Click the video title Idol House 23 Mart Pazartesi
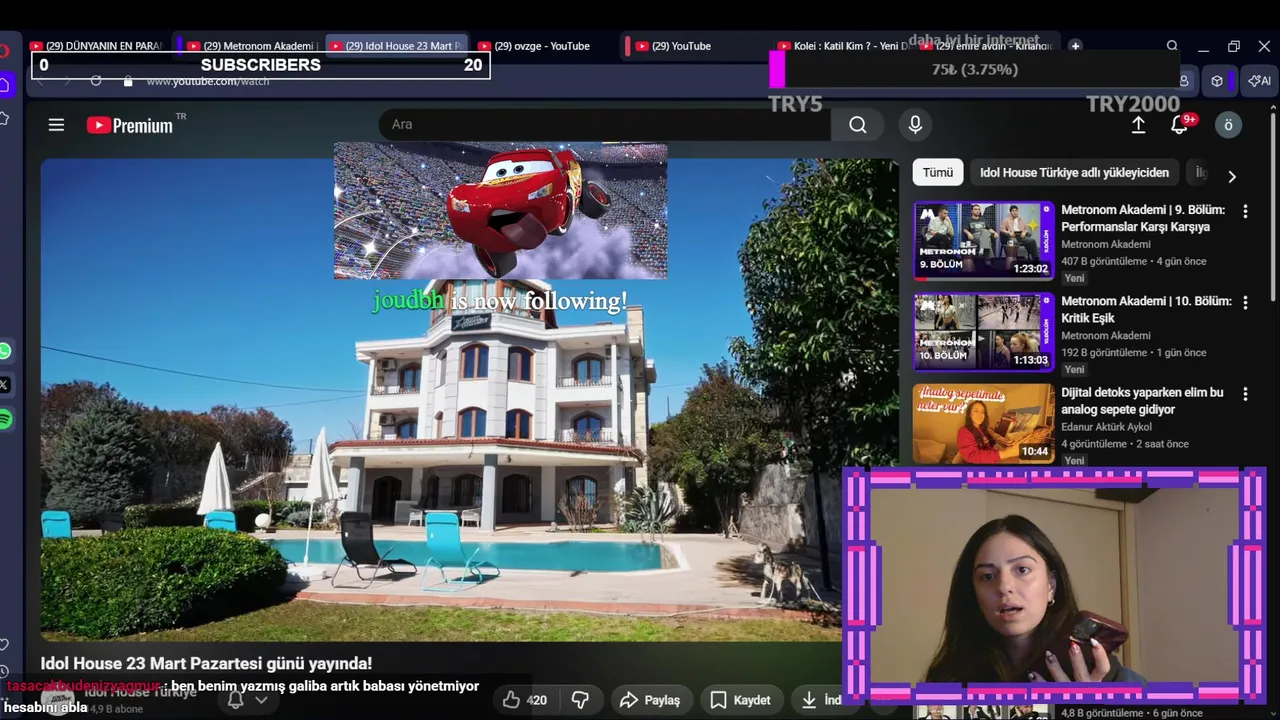Image resolution: width=1280 pixels, height=720 pixels. click(206, 663)
